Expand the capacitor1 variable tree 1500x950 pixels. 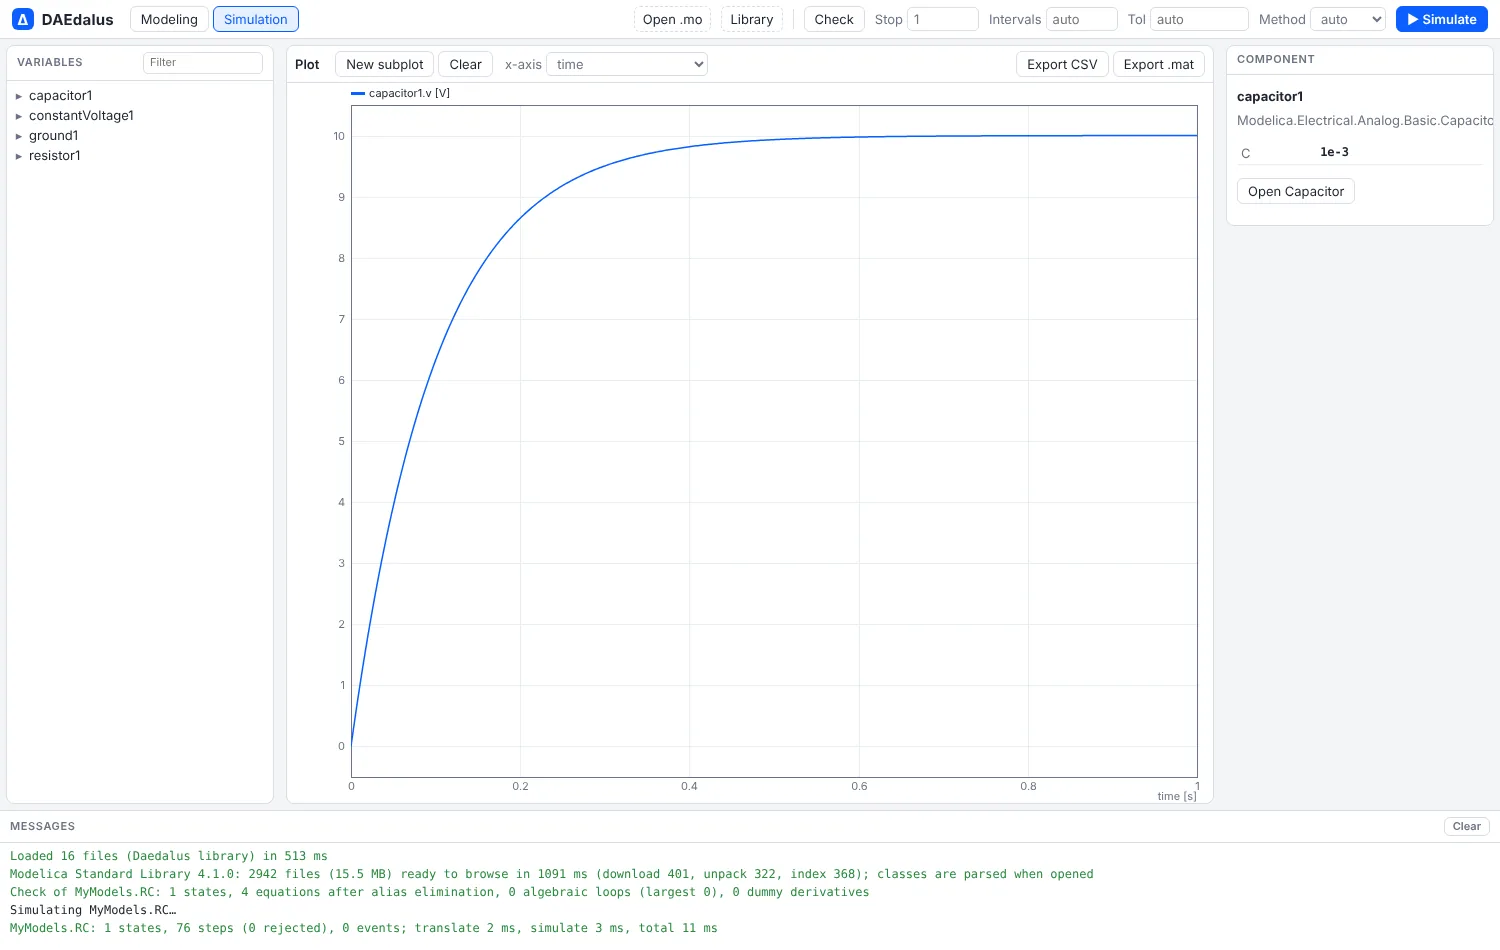(19, 96)
